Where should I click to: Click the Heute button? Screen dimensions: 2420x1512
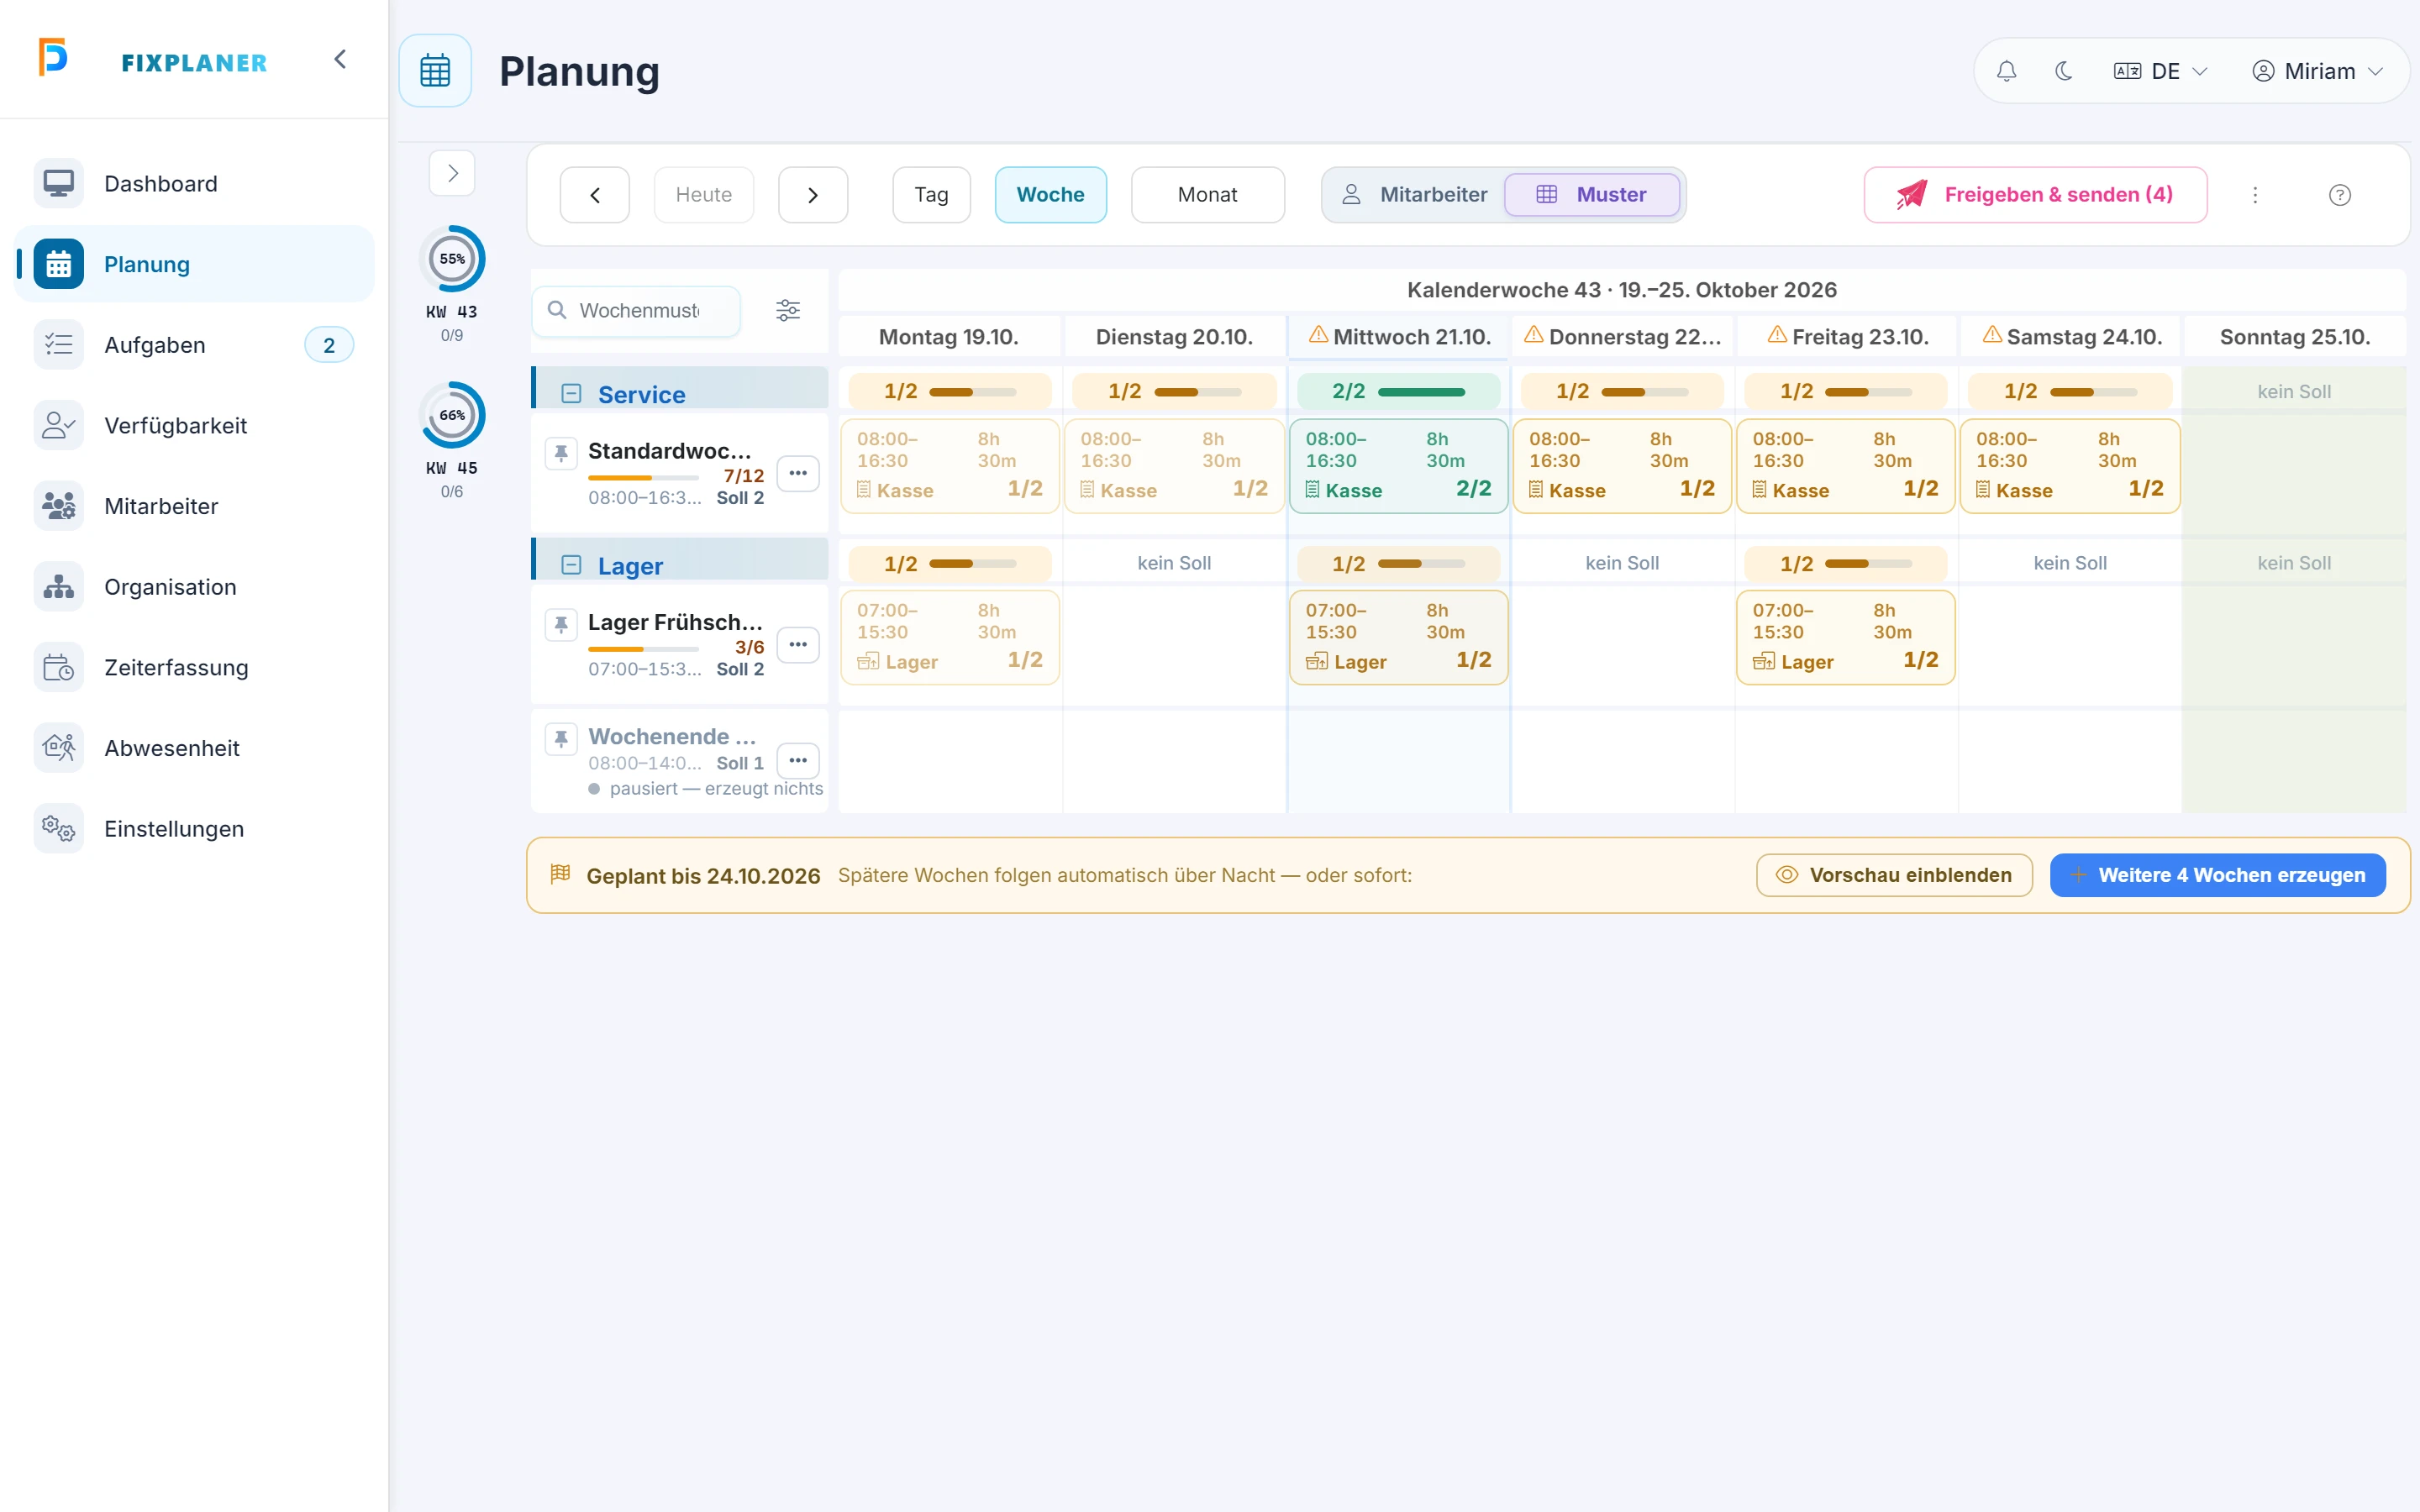[704, 195]
